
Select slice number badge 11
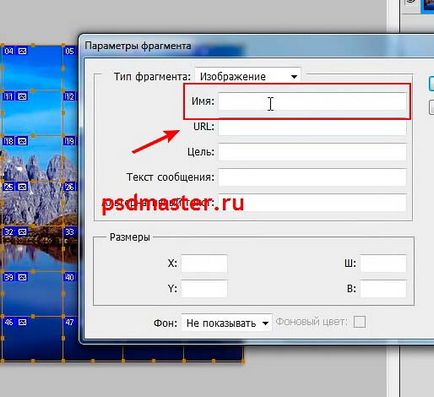click(9, 97)
